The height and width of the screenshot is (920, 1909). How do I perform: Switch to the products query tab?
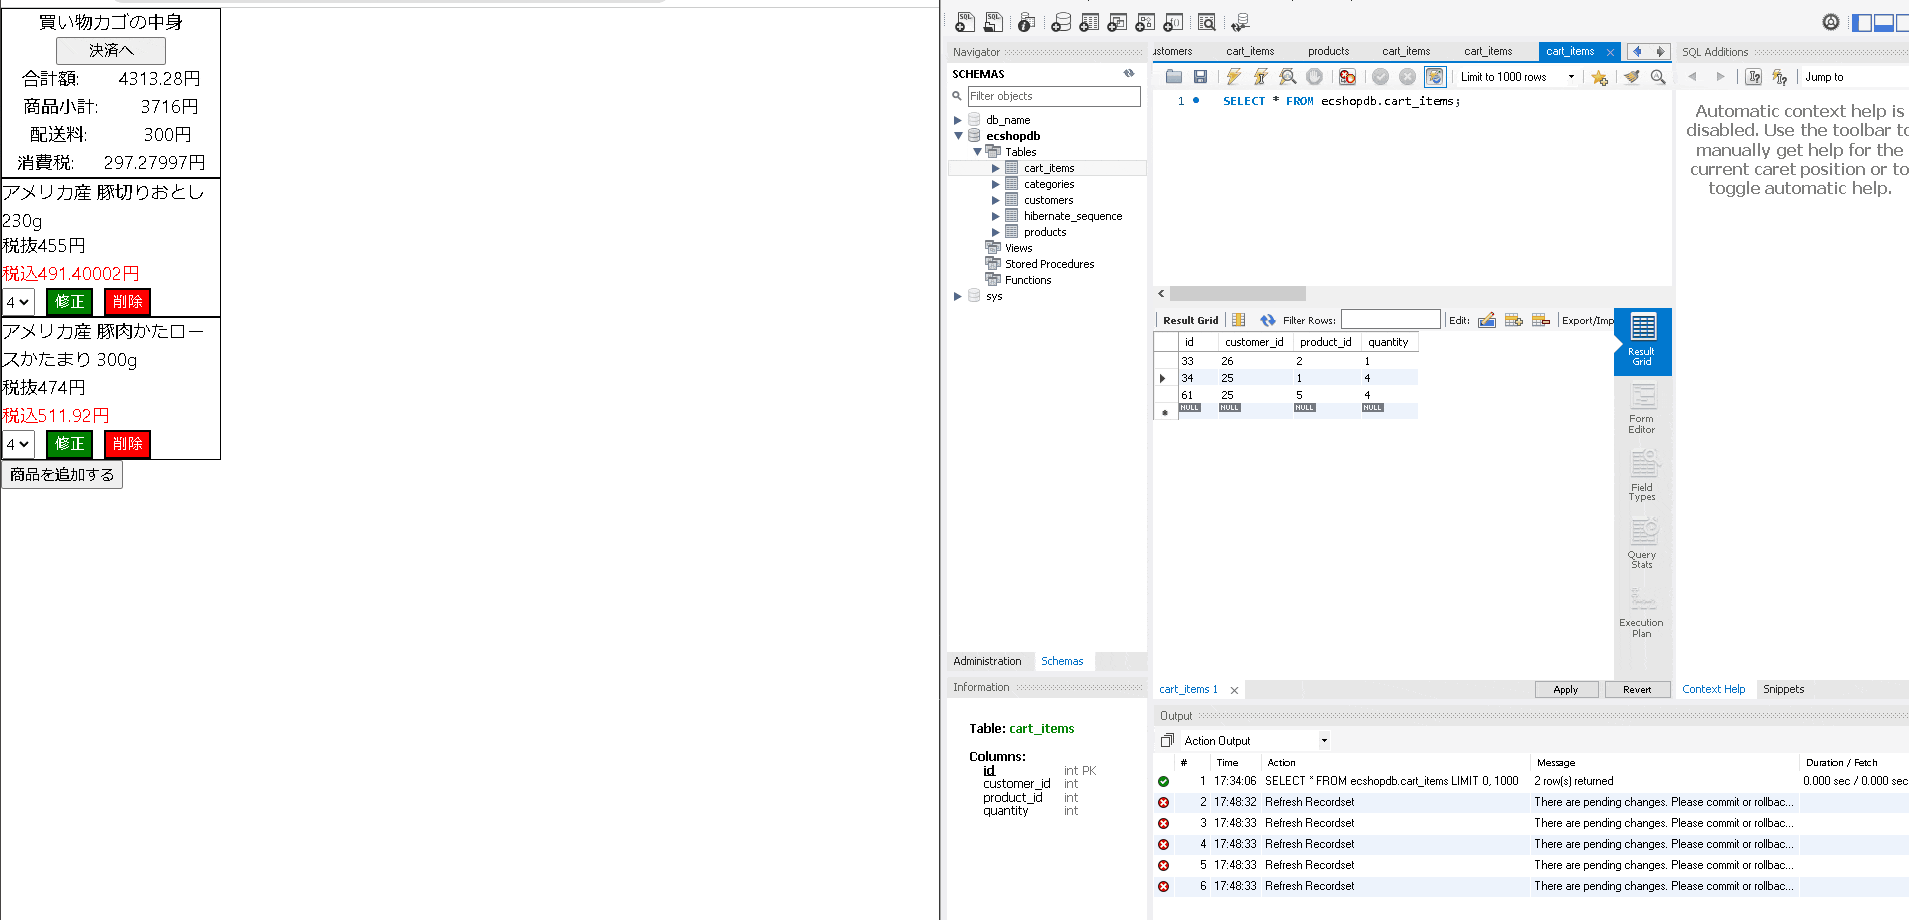(x=1328, y=51)
